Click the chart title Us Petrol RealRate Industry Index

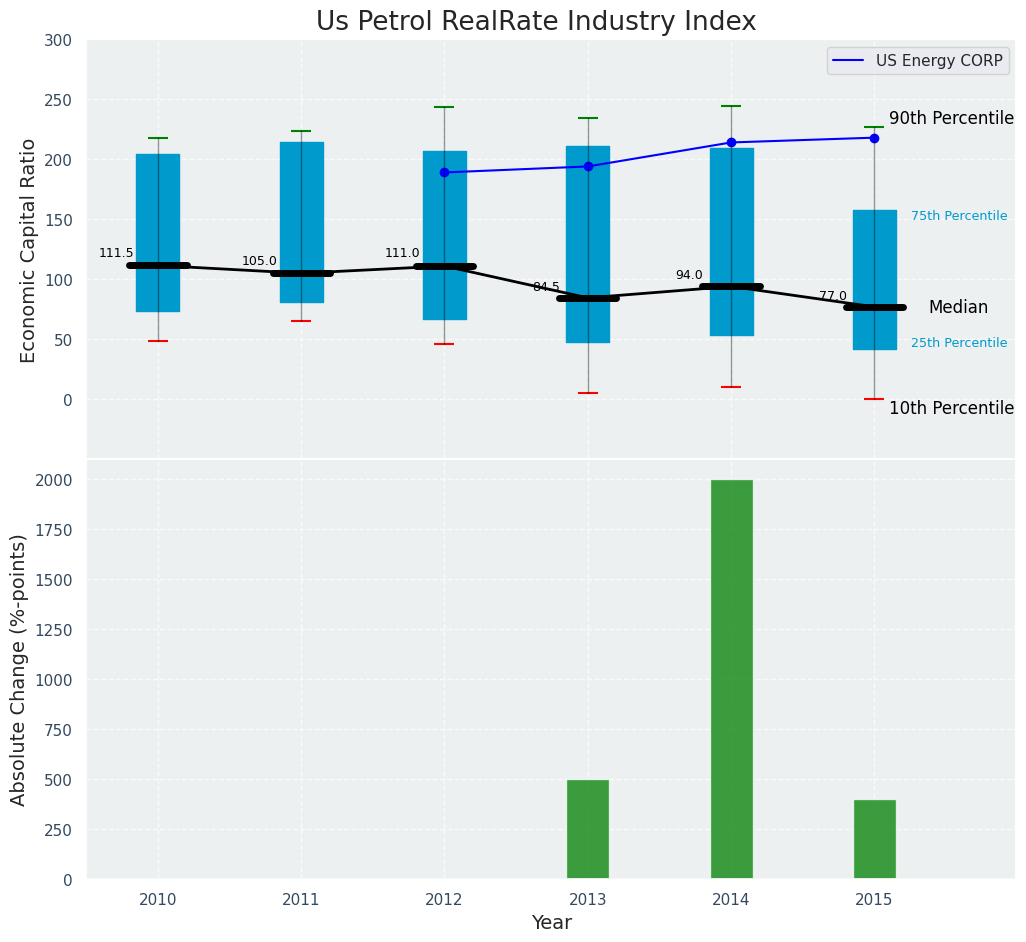tap(536, 22)
